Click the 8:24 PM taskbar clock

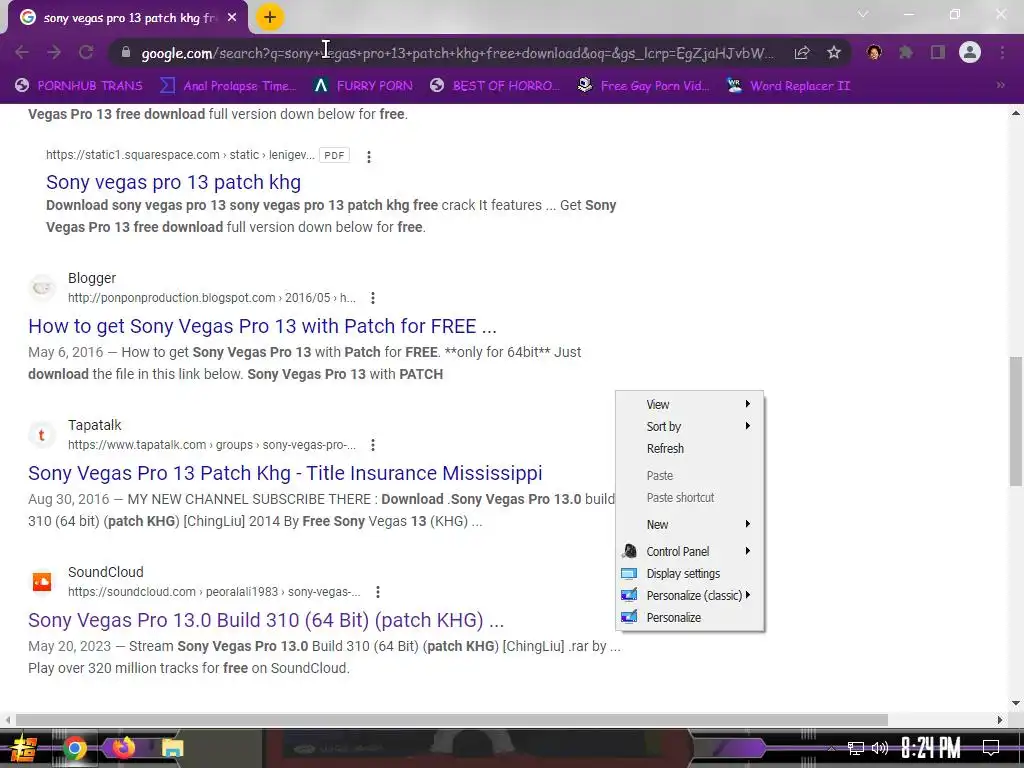(x=931, y=748)
